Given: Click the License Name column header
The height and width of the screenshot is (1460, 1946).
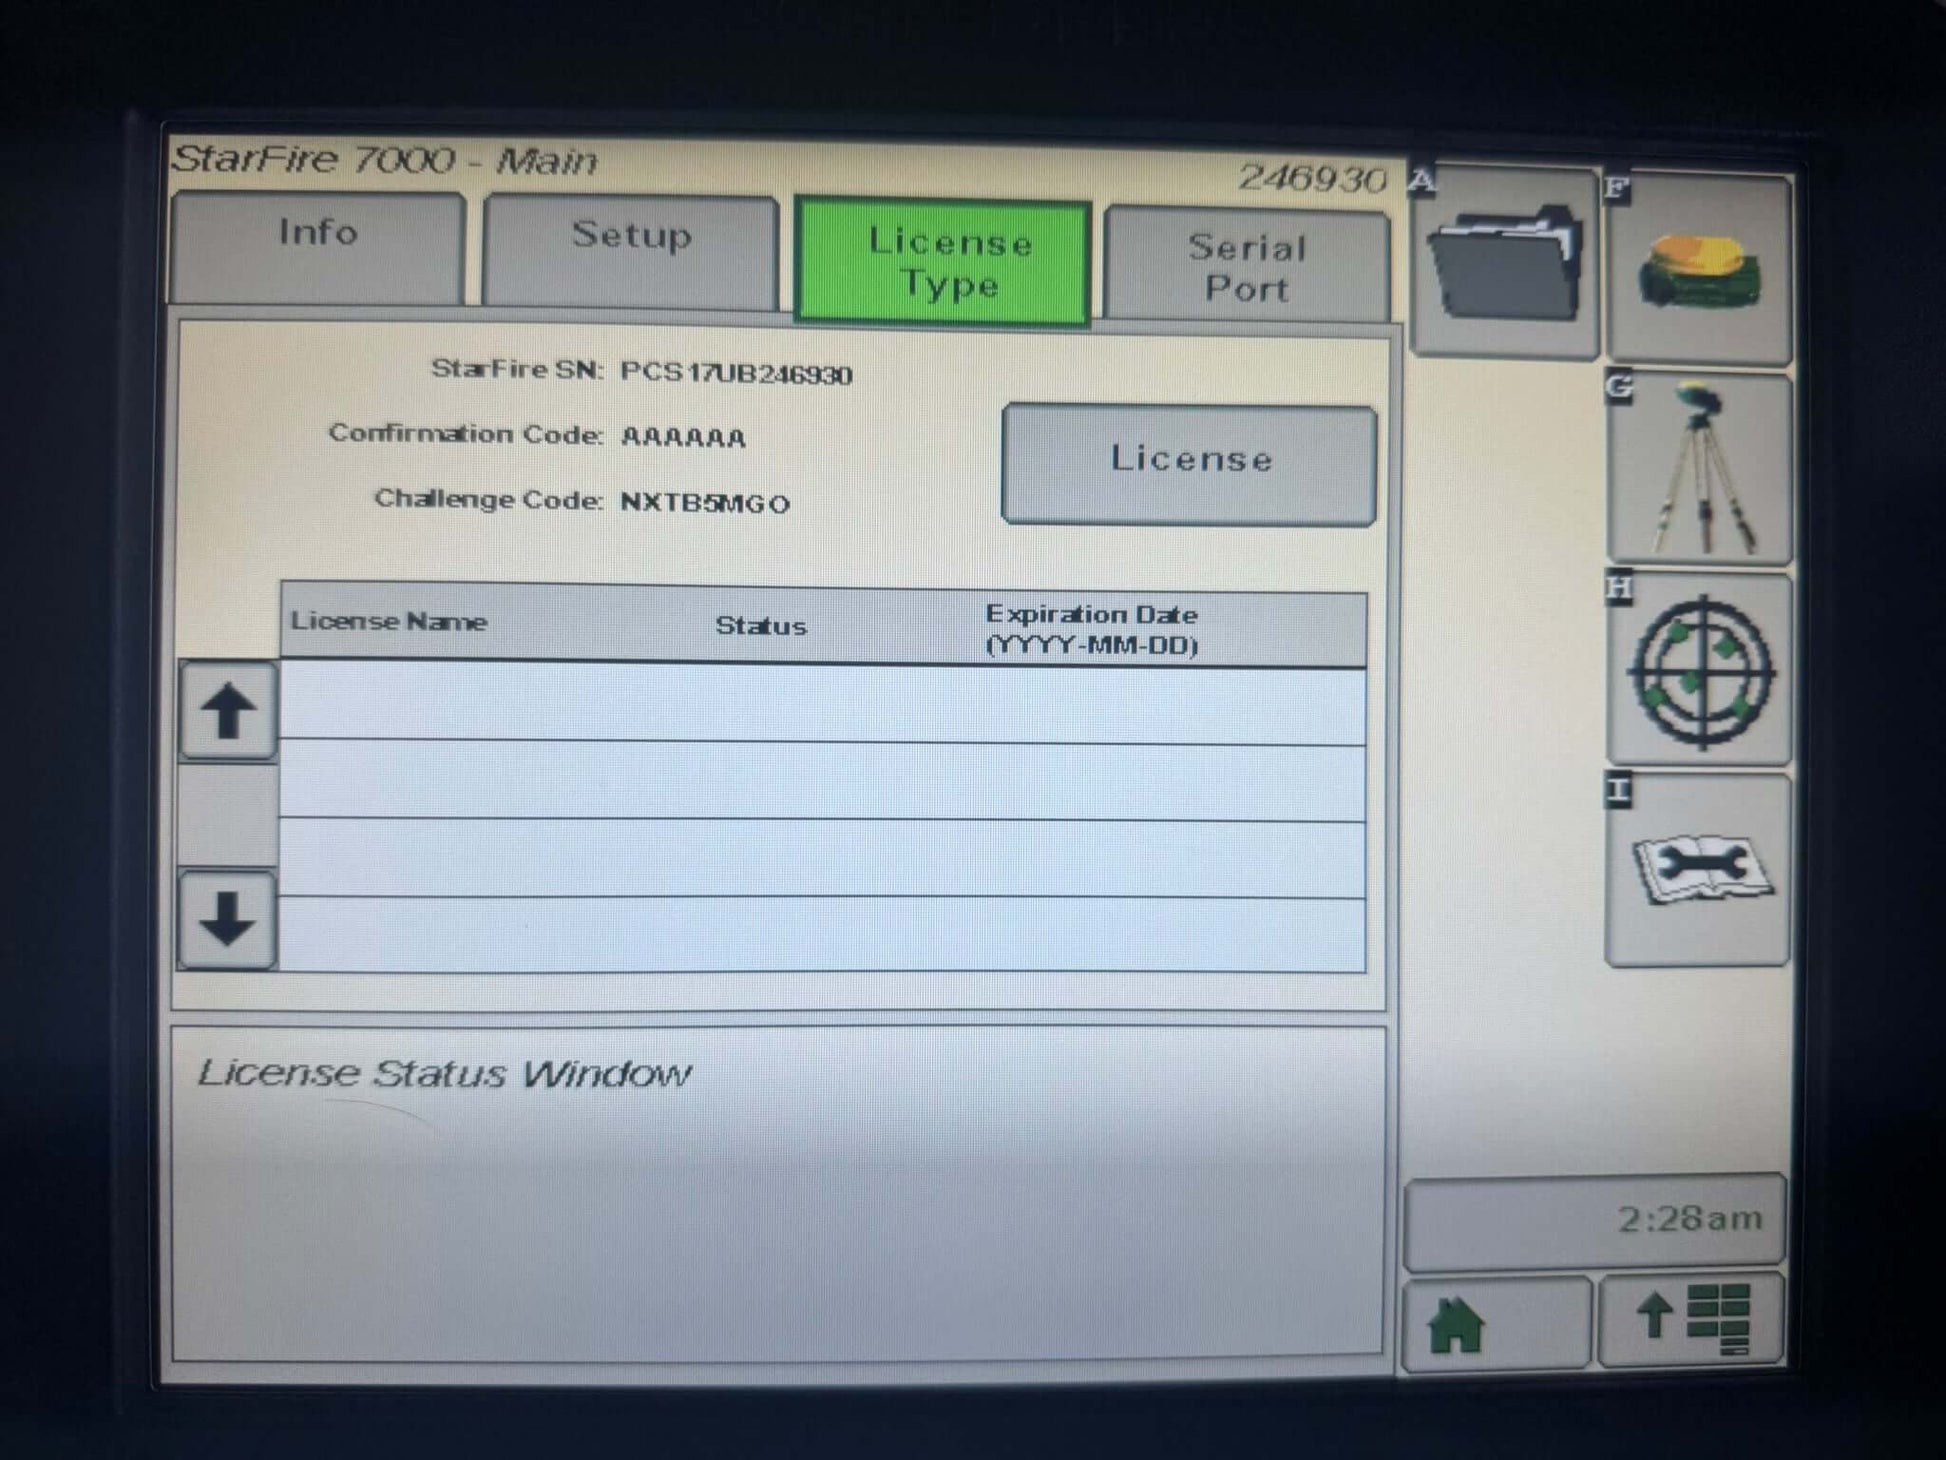Looking at the screenshot, I should coord(388,621).
